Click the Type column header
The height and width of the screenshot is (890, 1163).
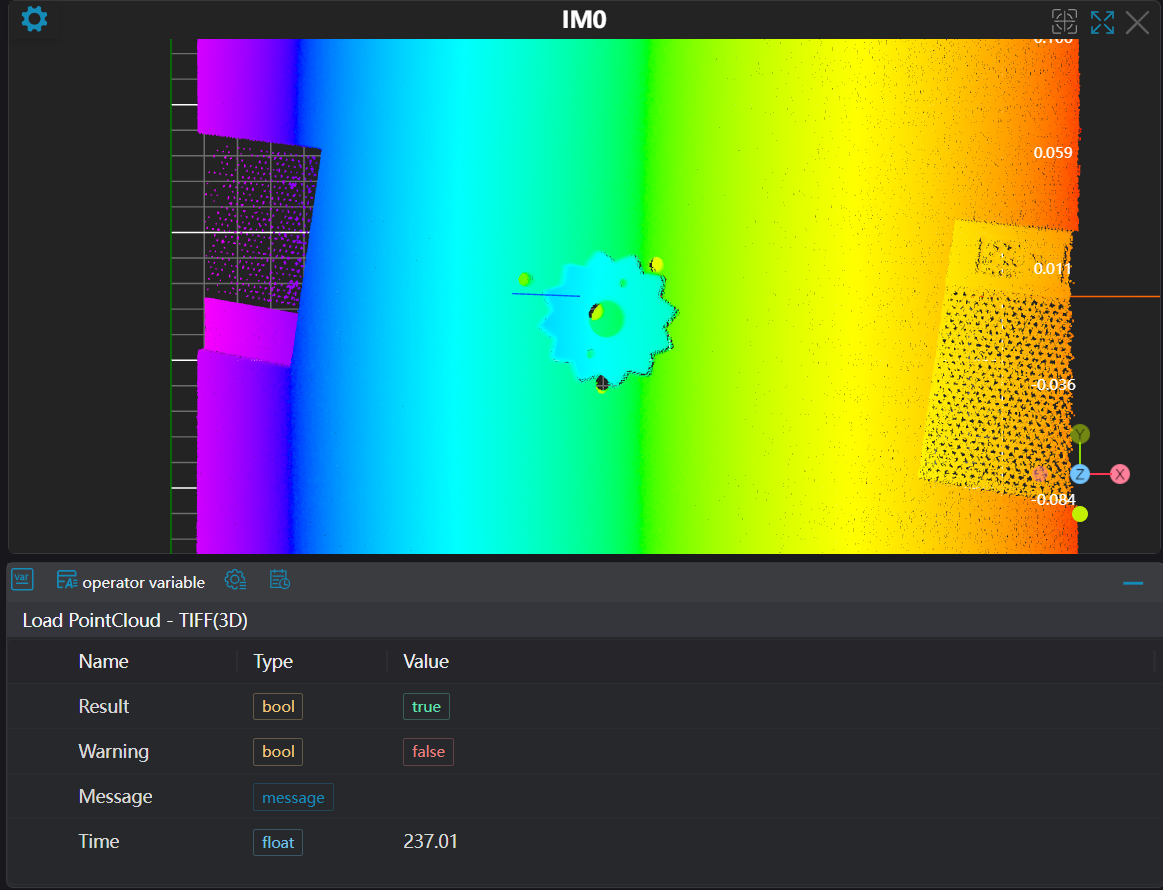273,661
